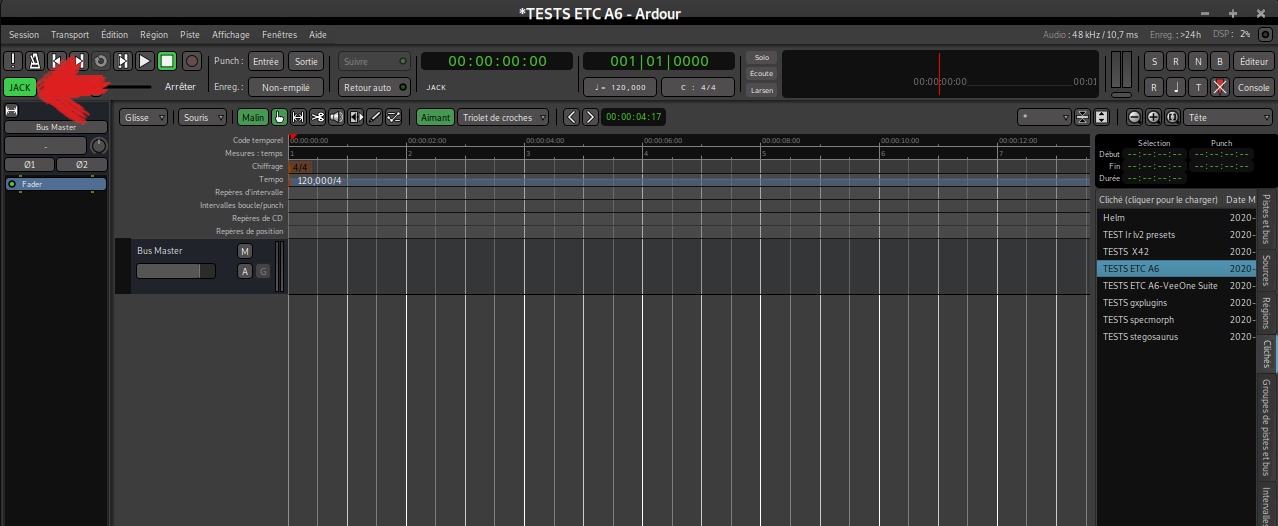
Task: Arm global recording with the red record button
Action: pyautogui.click(x=191, y=61)
